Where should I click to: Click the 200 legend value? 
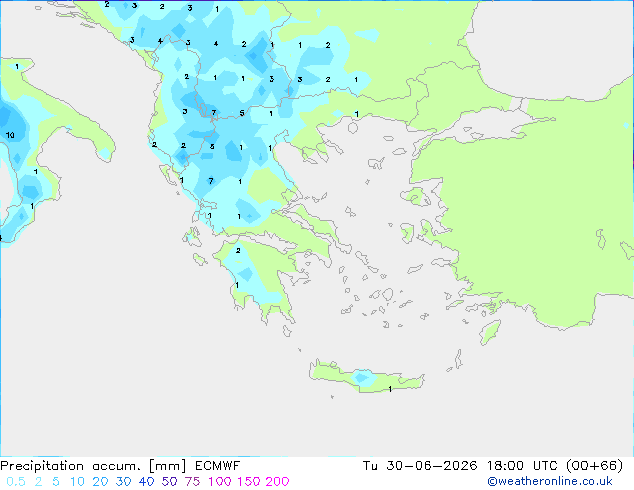pyautogui.click(x=277, y=482)
